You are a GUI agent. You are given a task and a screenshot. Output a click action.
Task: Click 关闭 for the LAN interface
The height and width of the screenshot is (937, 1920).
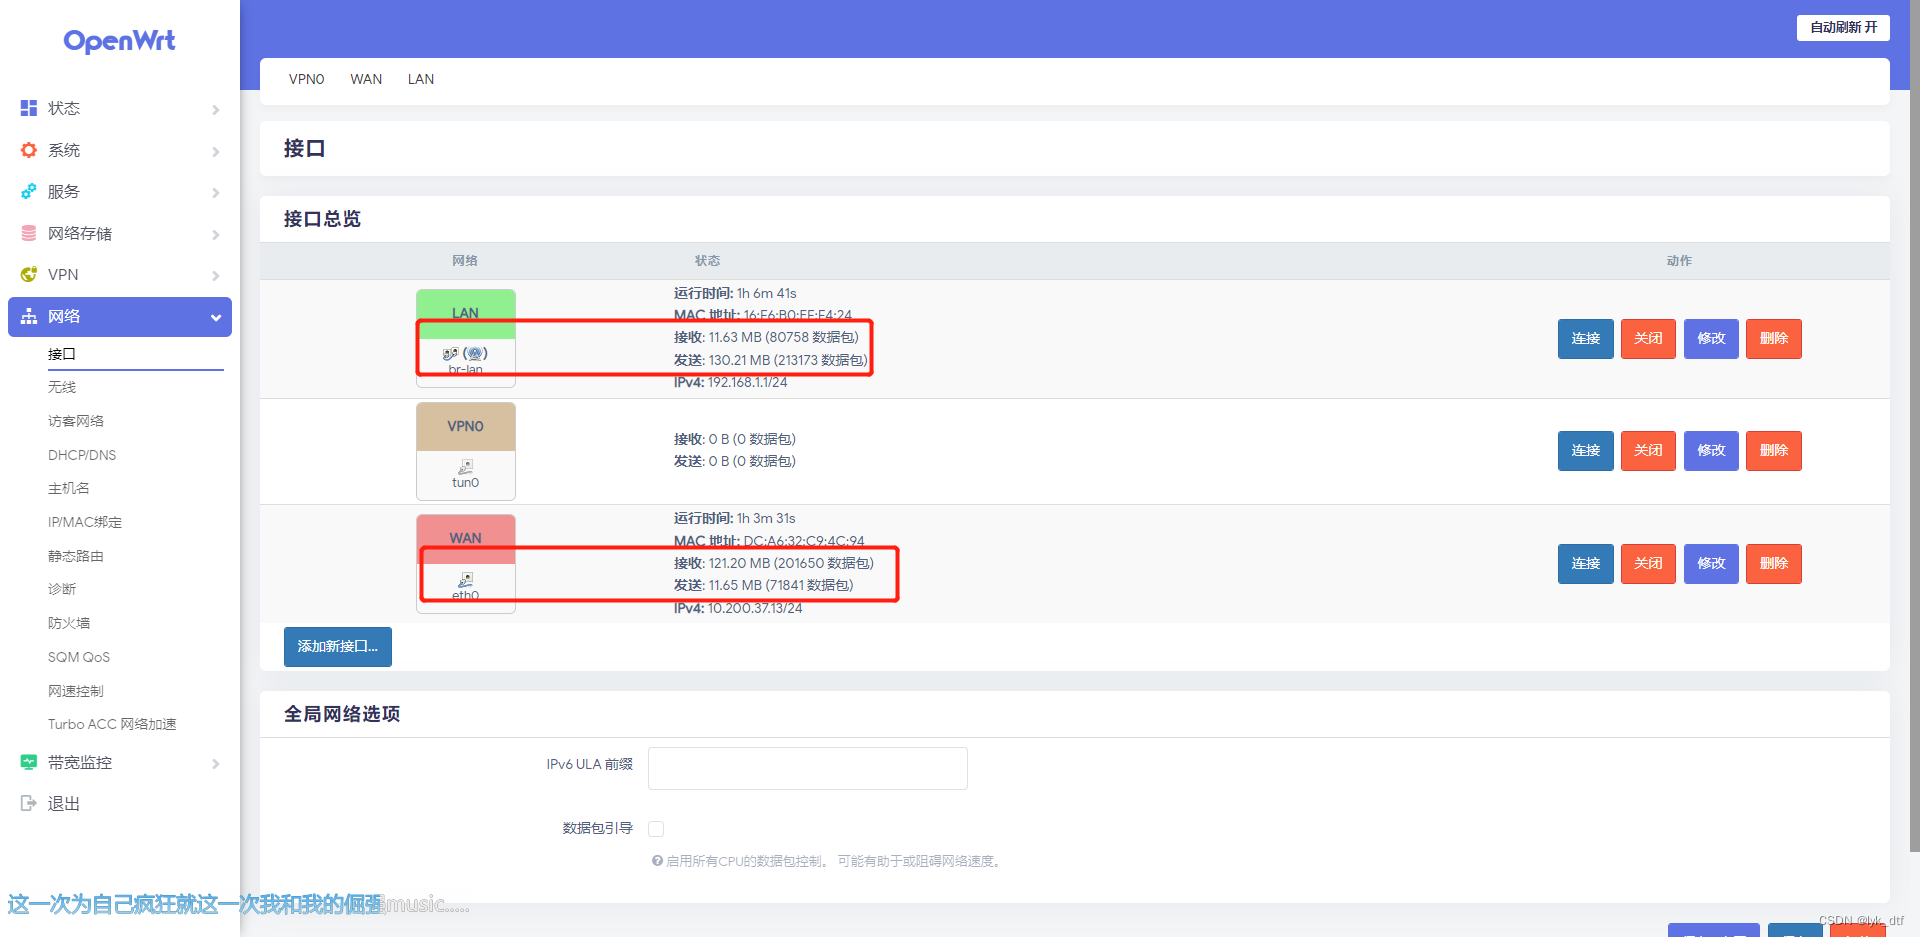pos(1648,338)
